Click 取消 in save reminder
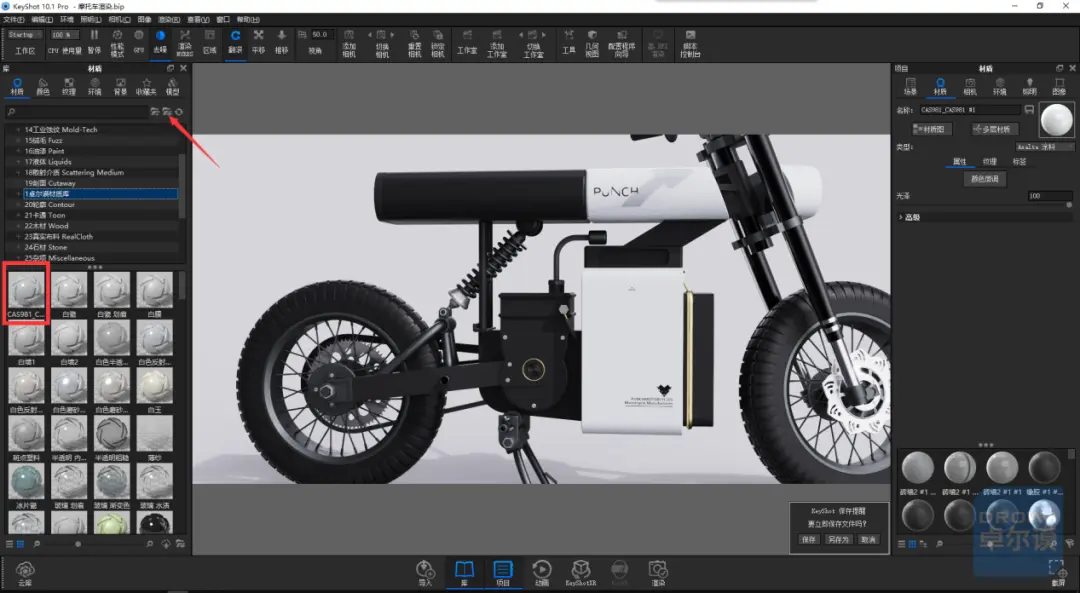 (869, 539)
